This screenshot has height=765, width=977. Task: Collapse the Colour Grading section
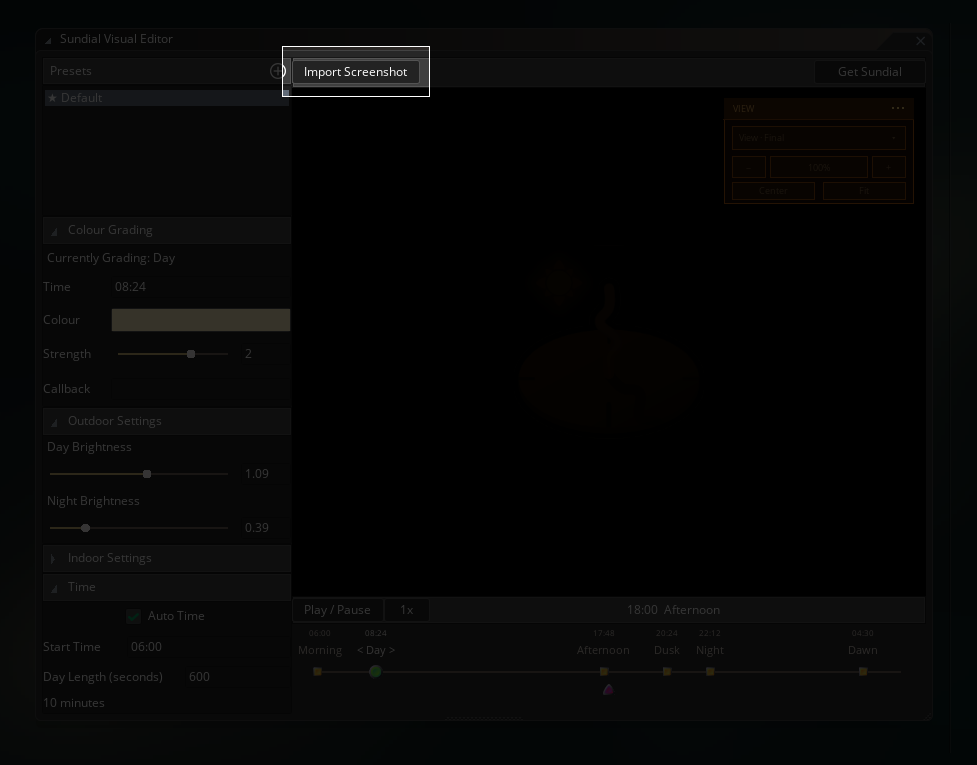click(x=54, y=231)
